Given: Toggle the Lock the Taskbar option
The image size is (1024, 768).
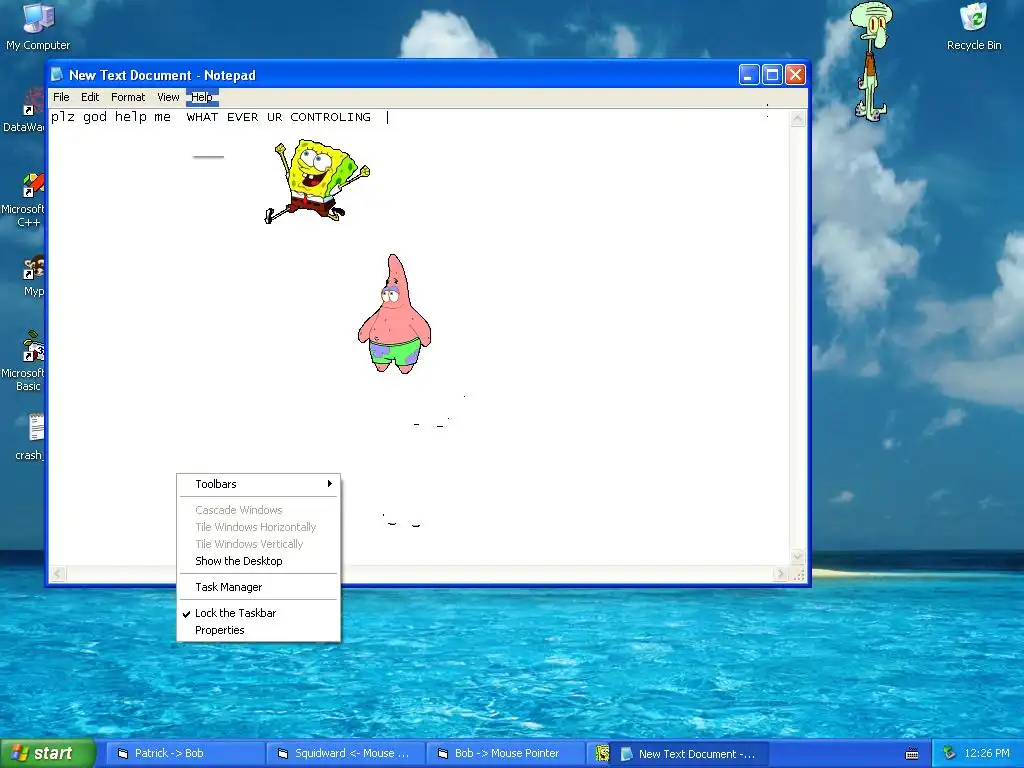Looking at the screenshot, I should coord(259,613).
